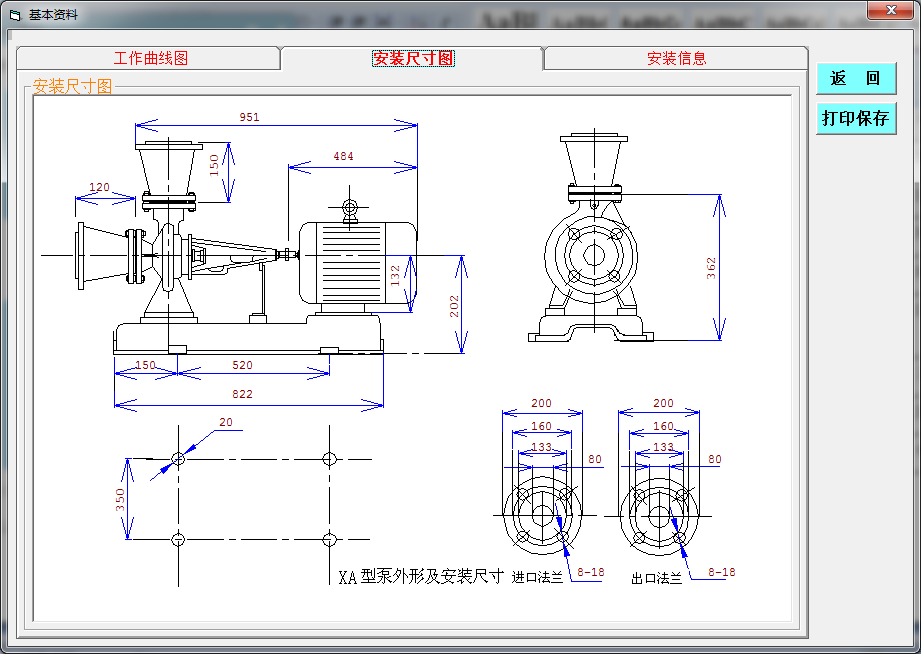
Task: Click the 484 motor length dimension
Action: coord(344,156)
